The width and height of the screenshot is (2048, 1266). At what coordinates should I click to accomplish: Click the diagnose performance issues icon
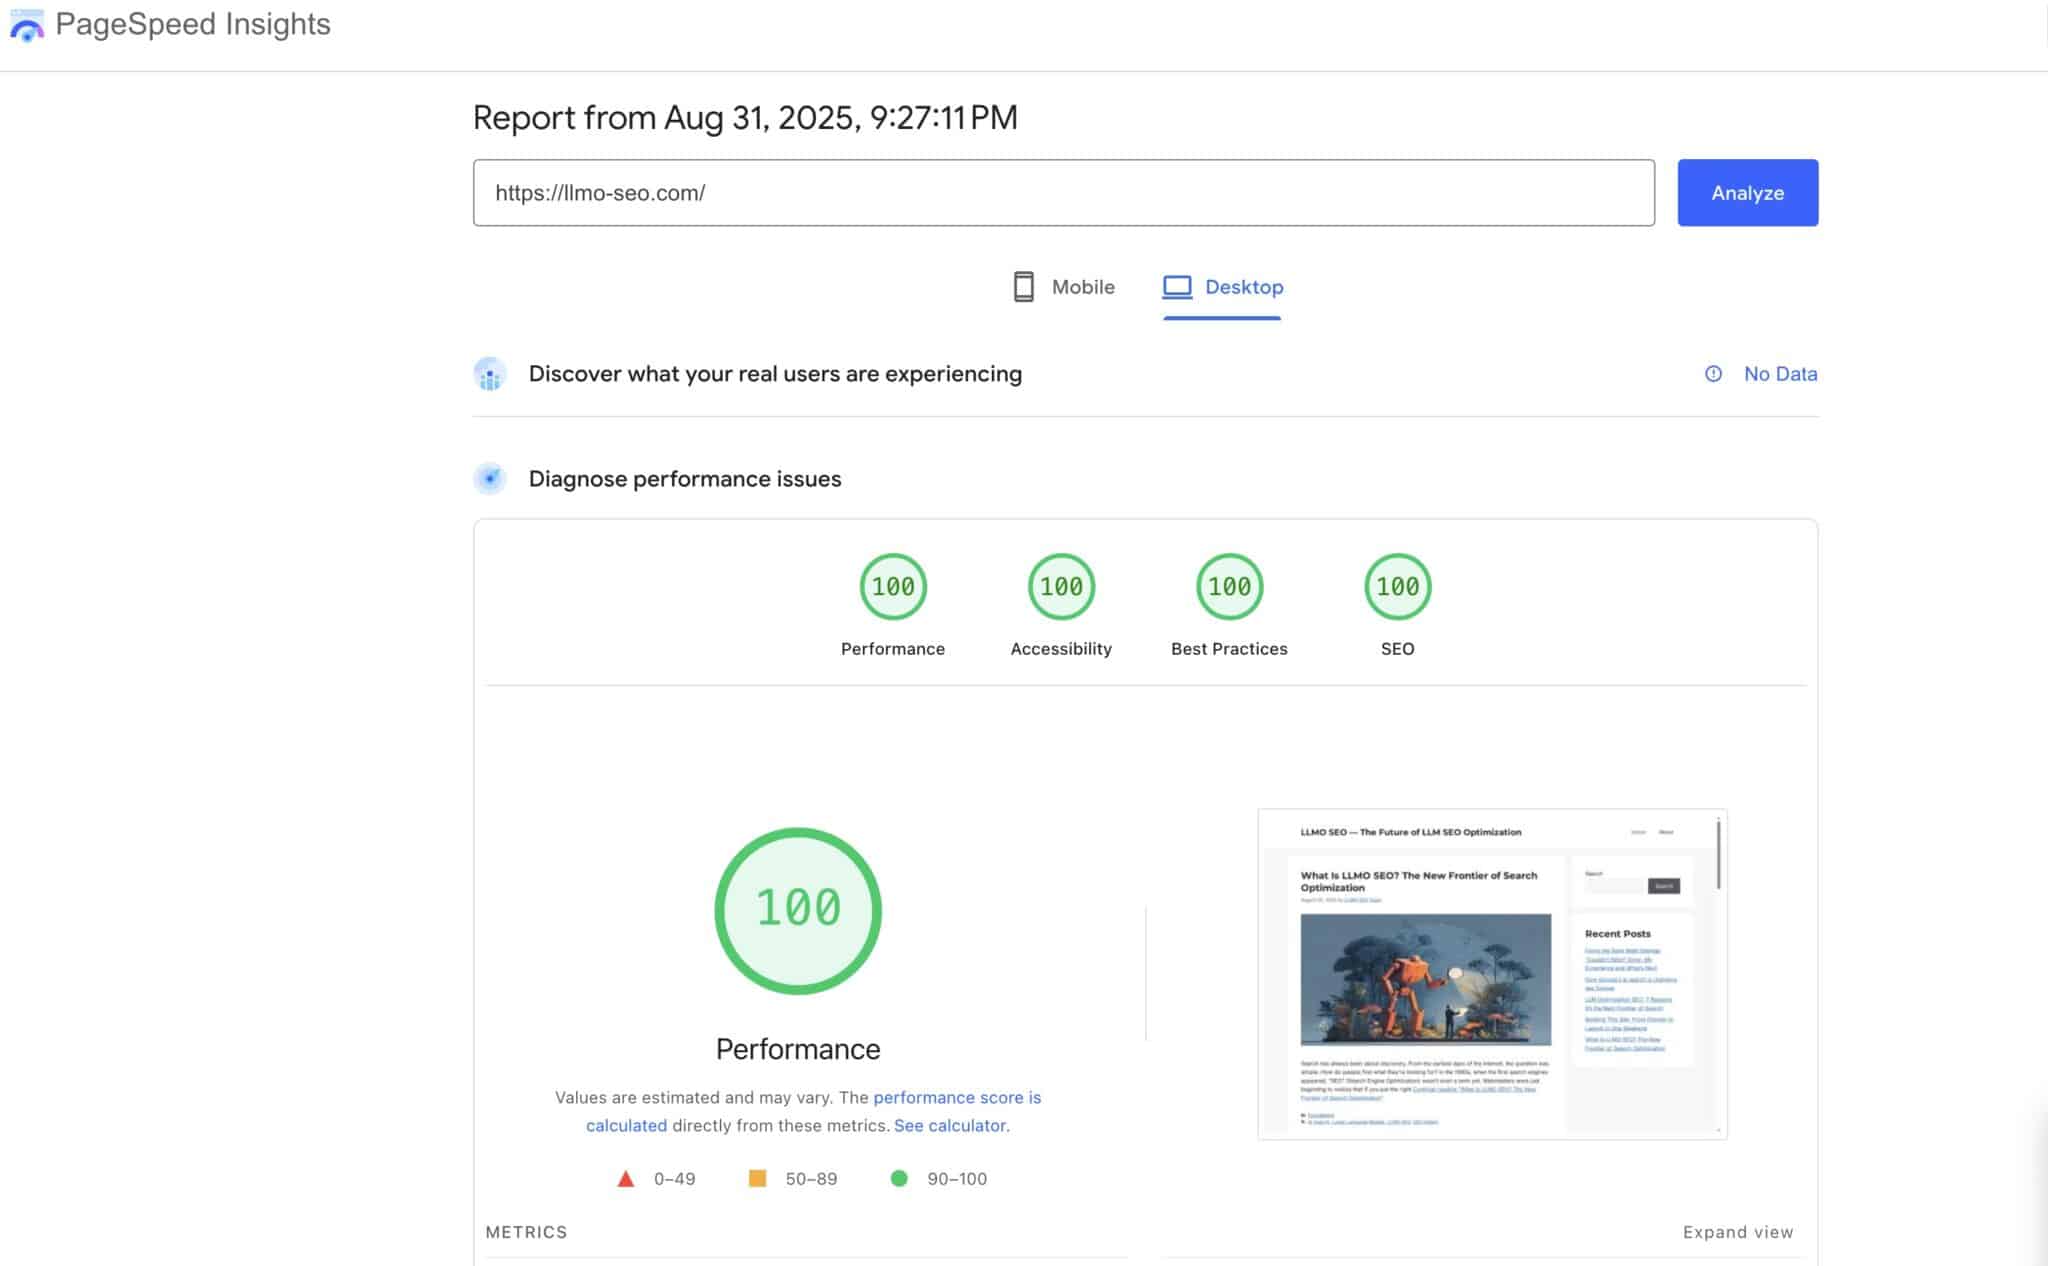[x=490, y=479]
